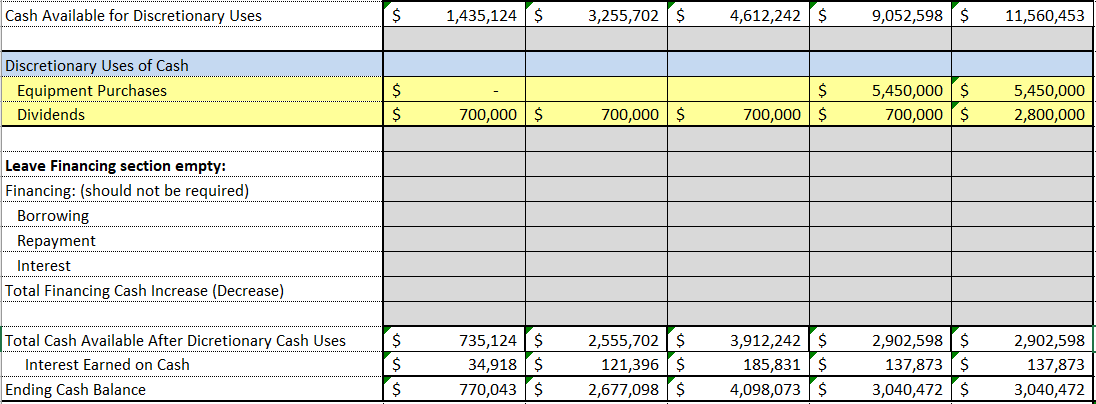Select the Equipment Purchases cell containing a dash

point(454,90)
